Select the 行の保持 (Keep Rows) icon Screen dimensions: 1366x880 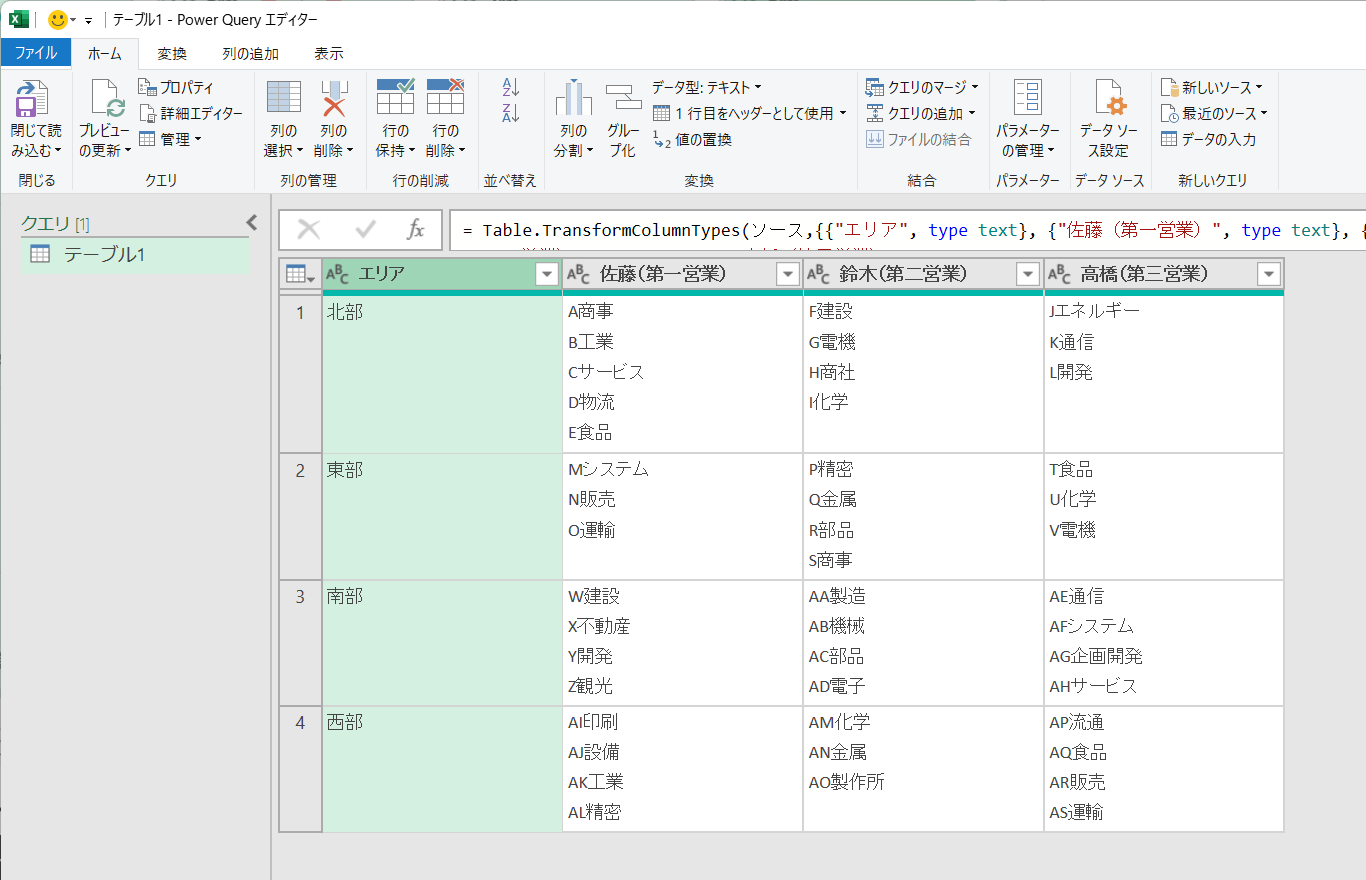pyautogui.click(x=395, y=113)
